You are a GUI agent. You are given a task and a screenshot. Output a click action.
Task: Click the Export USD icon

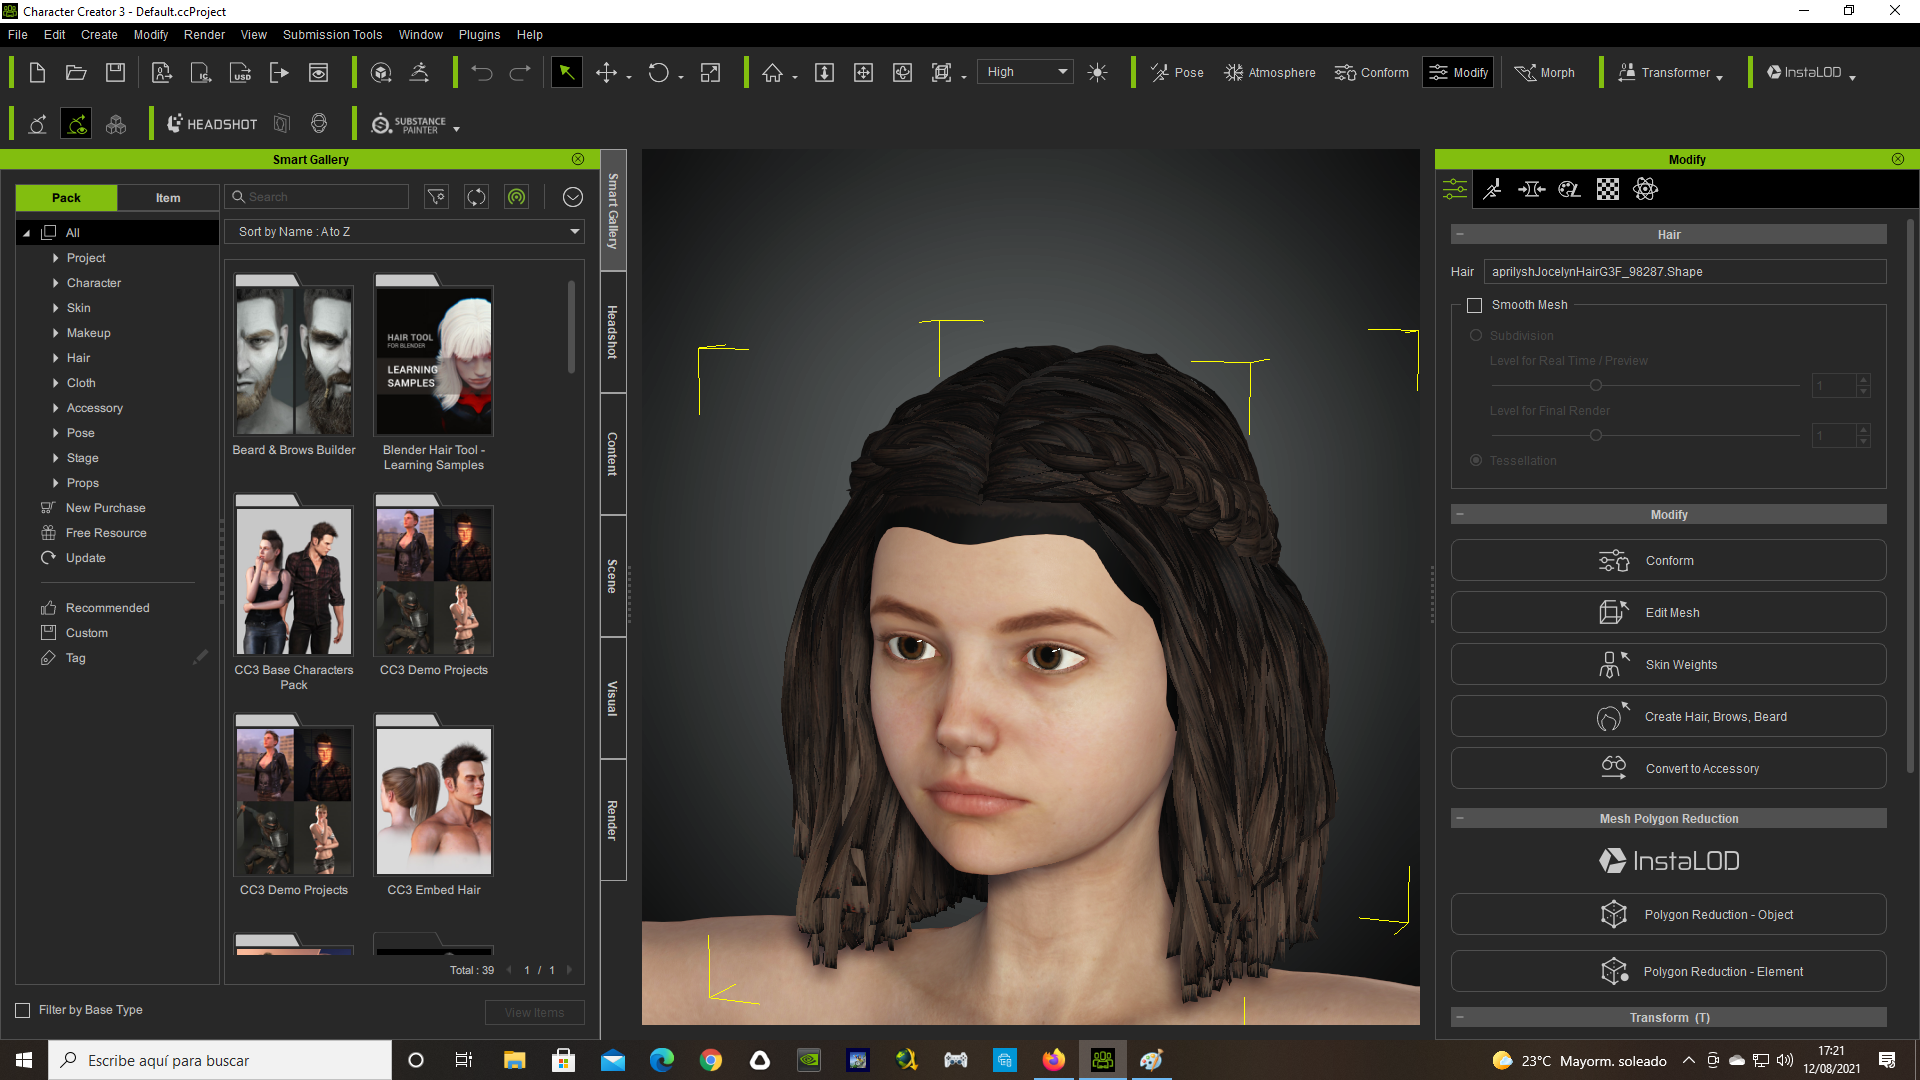[241, 72]
